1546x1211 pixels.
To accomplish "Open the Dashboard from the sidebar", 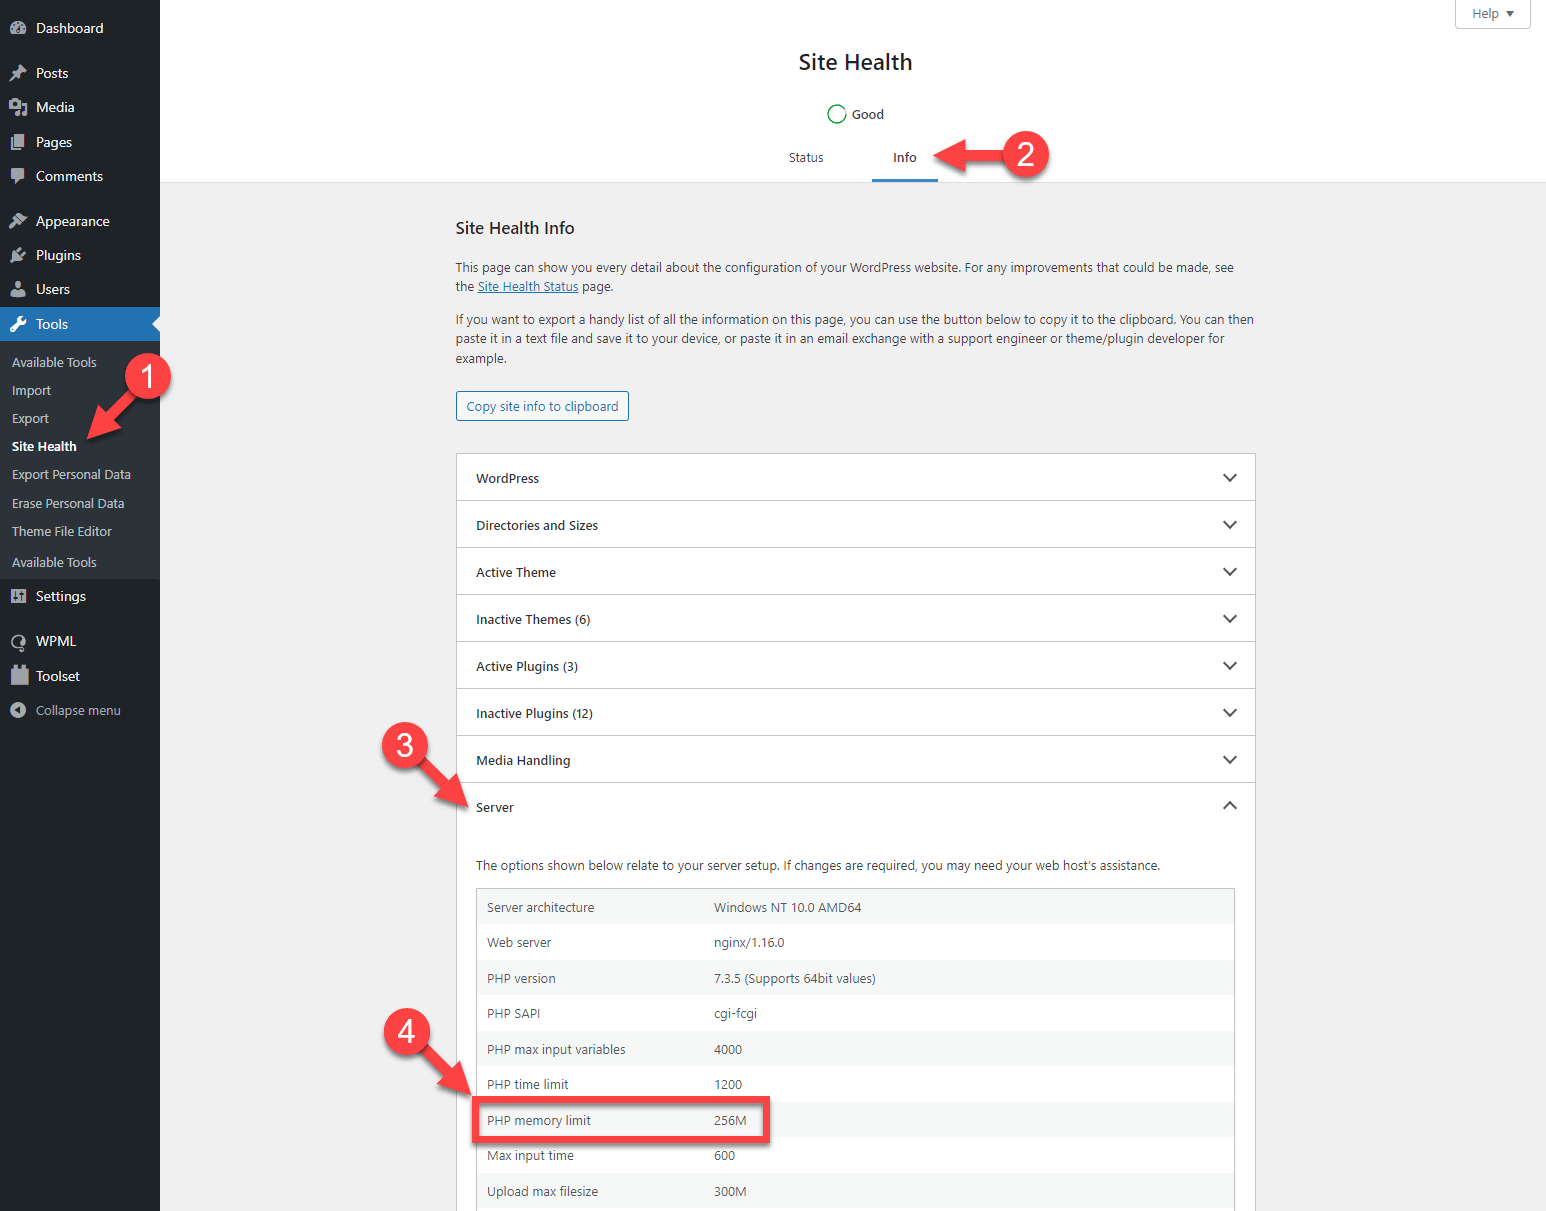I will (x=18, y=27).
